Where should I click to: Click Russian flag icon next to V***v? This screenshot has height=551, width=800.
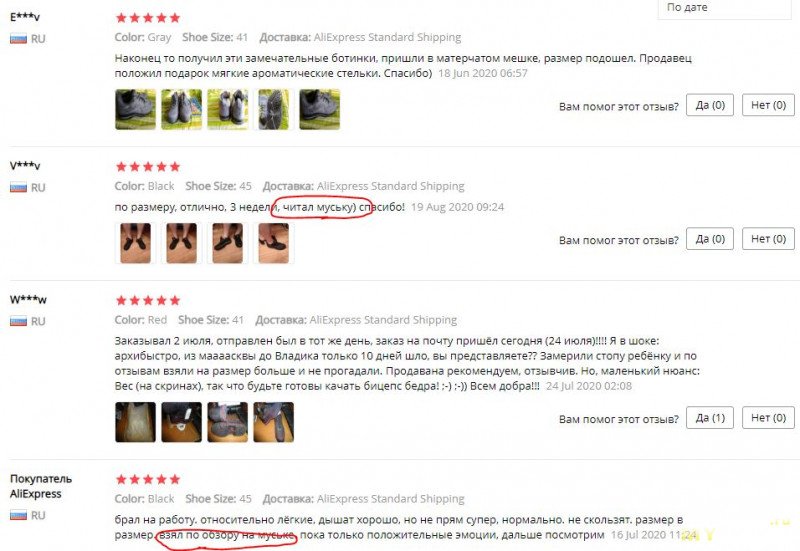coord(18,188)
